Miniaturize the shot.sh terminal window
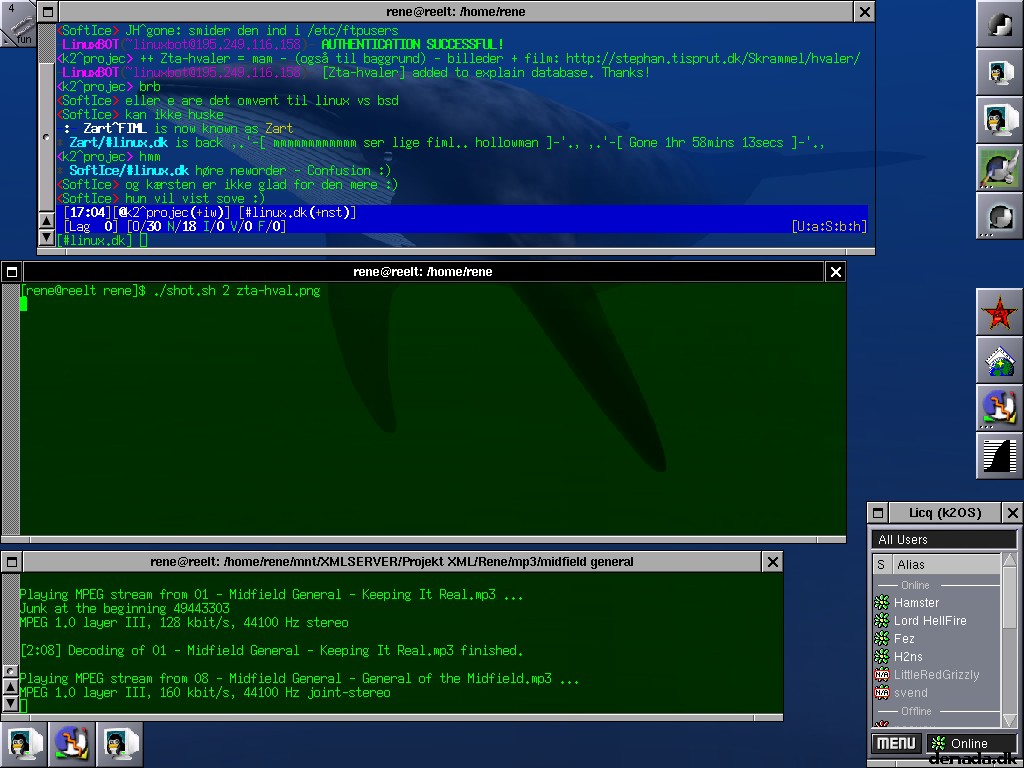Screen dimensions: 1024x768 [12, 272]
